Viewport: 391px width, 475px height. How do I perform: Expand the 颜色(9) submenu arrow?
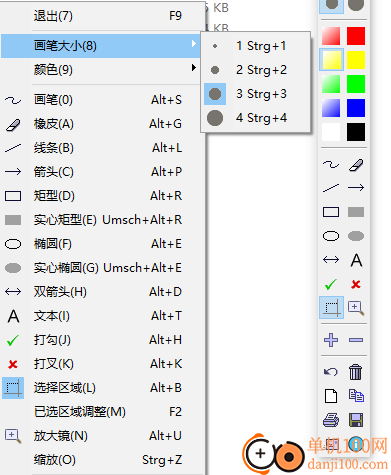[194, 68]
